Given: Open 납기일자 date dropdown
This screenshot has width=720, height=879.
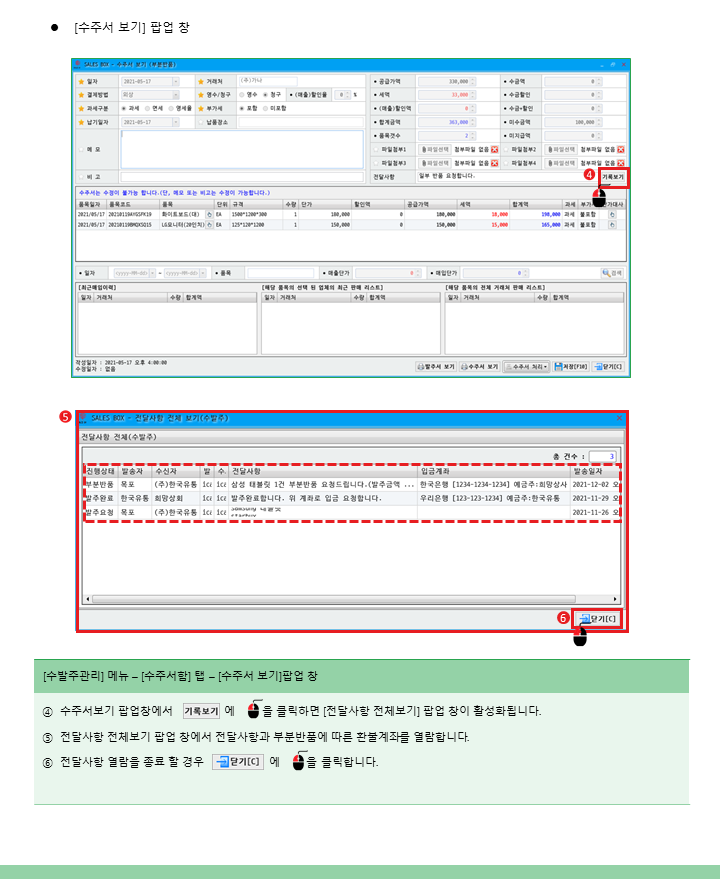Looking at the screenshot, I should 176,122.
